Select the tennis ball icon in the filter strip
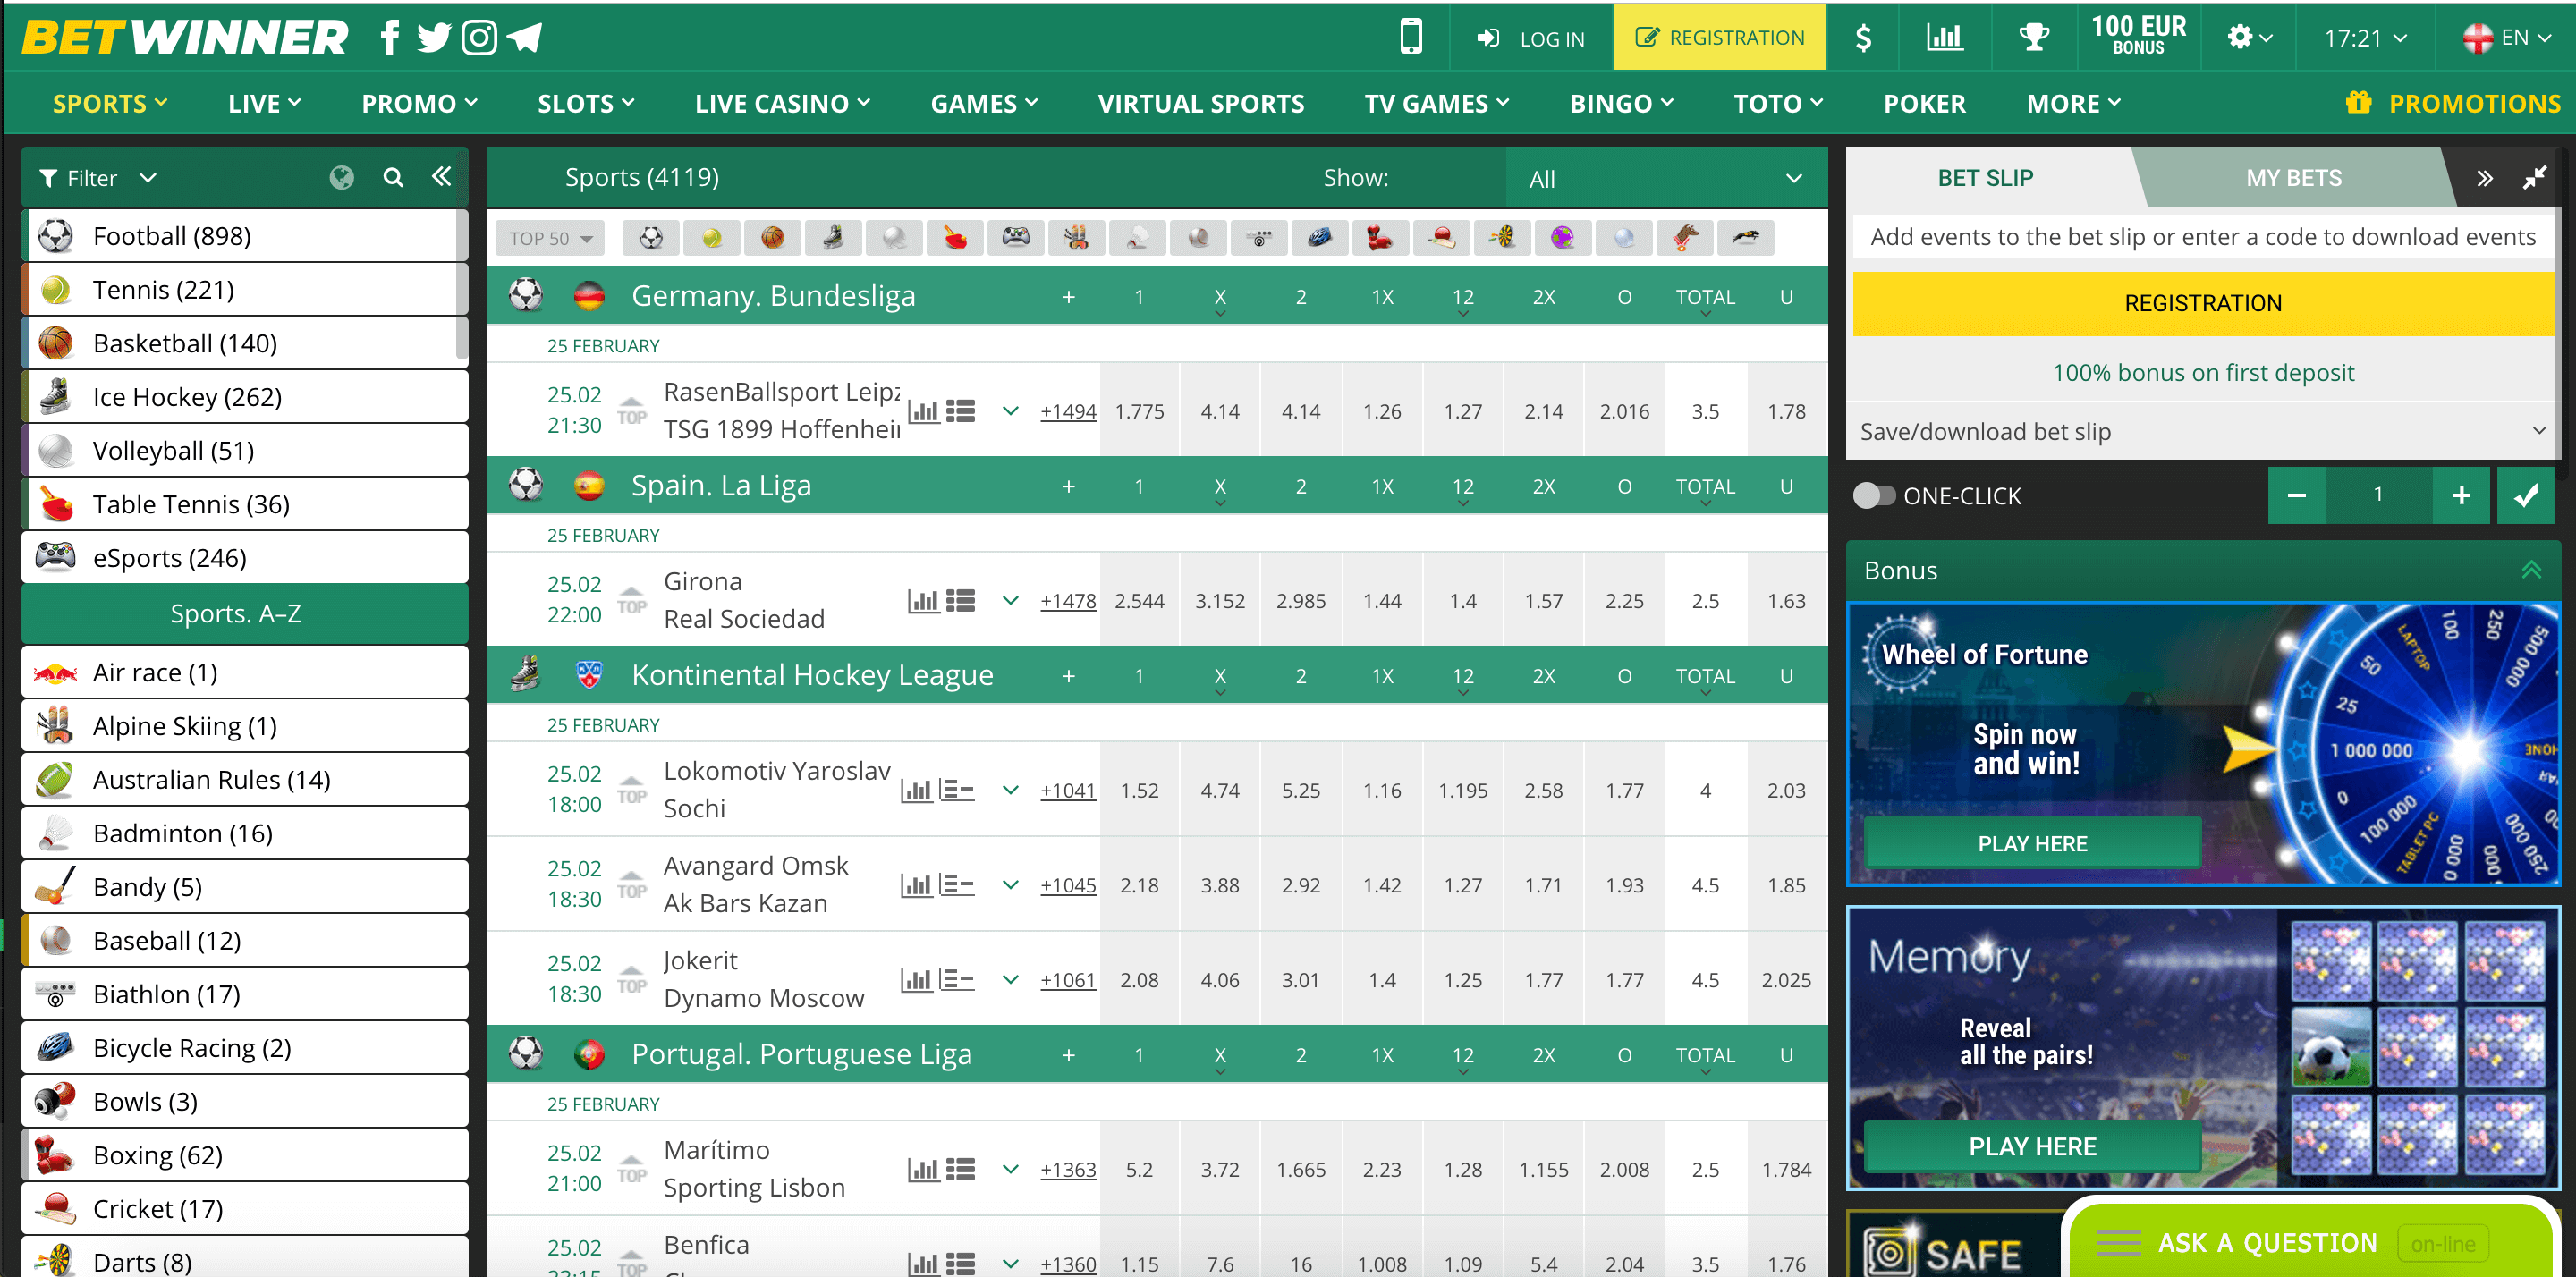This screenshot has height=1277, width=2576. 711,238
